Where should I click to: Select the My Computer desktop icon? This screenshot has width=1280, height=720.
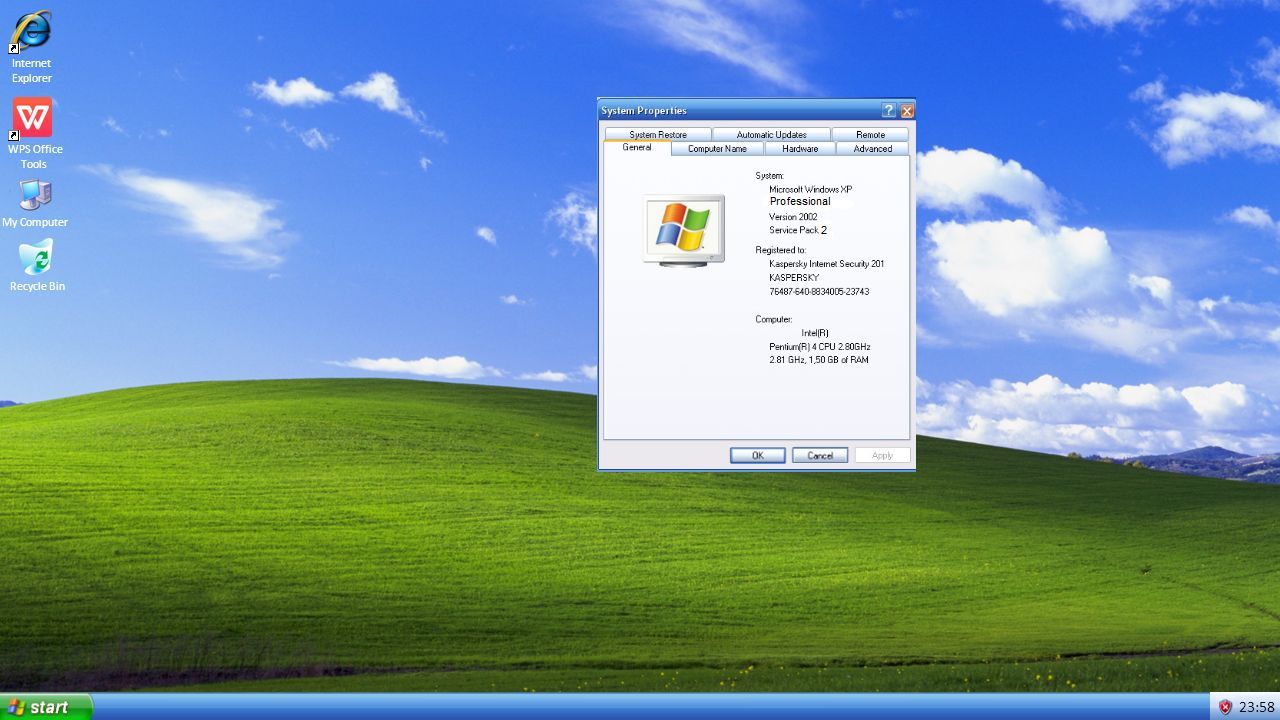(35, 203)
